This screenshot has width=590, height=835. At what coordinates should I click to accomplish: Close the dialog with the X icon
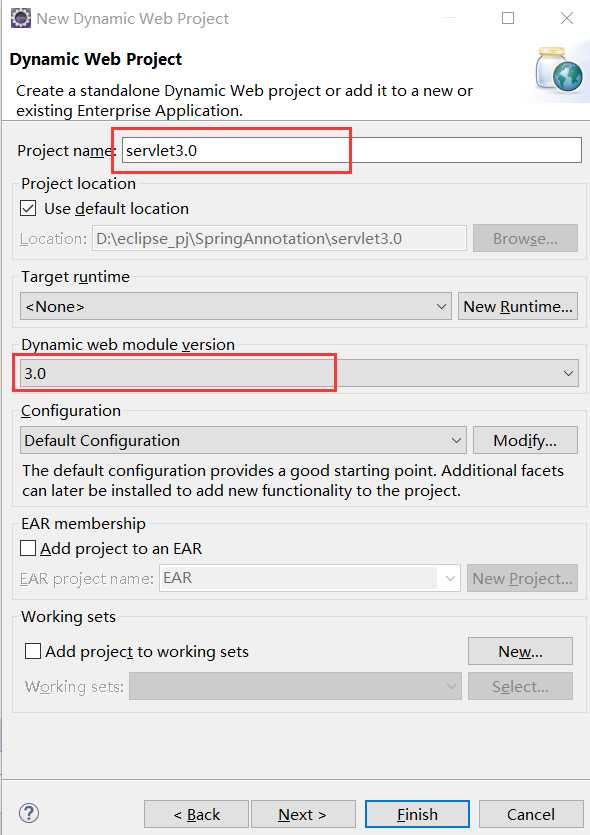[x=567, y=18]
